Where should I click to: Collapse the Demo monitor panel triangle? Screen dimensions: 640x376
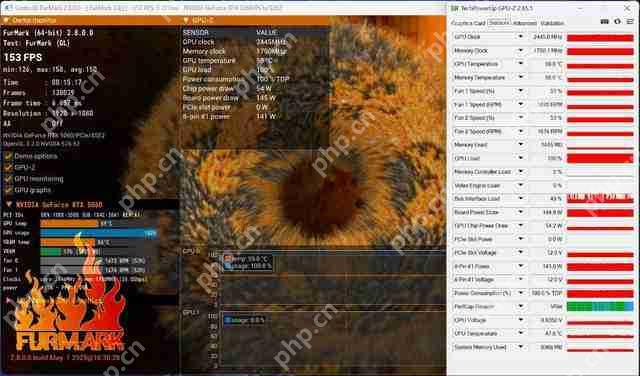click(6, 20)
